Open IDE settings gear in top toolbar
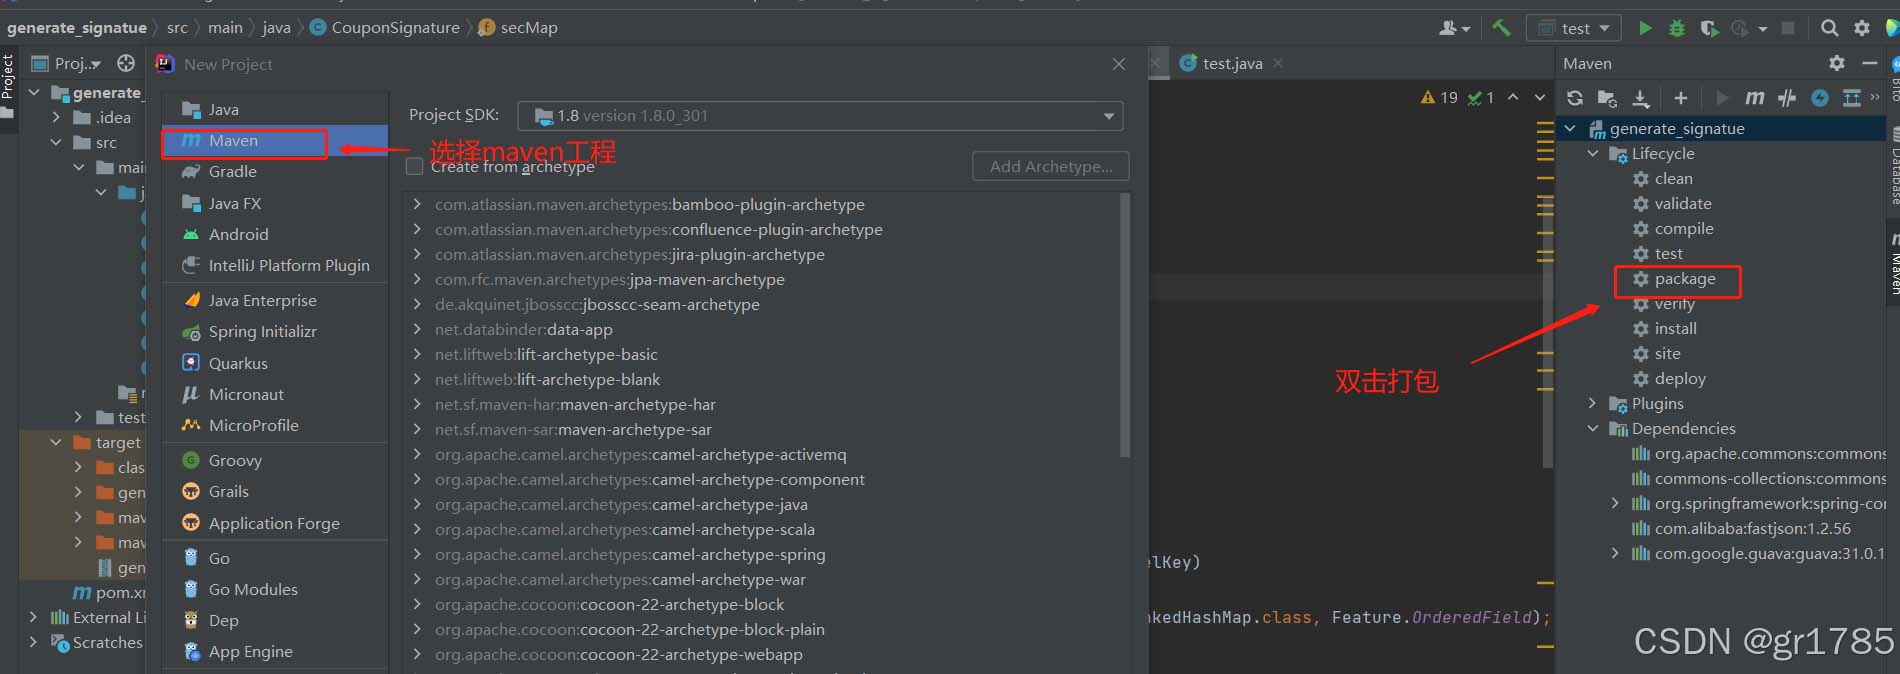1900x674 pixels. coord(1861,28)
